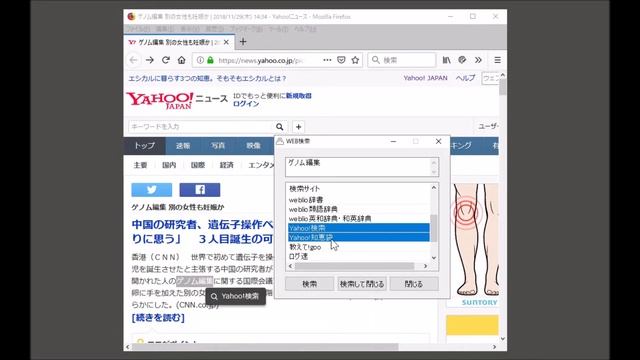Select the ゲノム編集 Yahoo news tab
Image resolution: width=640 pixels, height=360 pixels.
pos(178,42)
